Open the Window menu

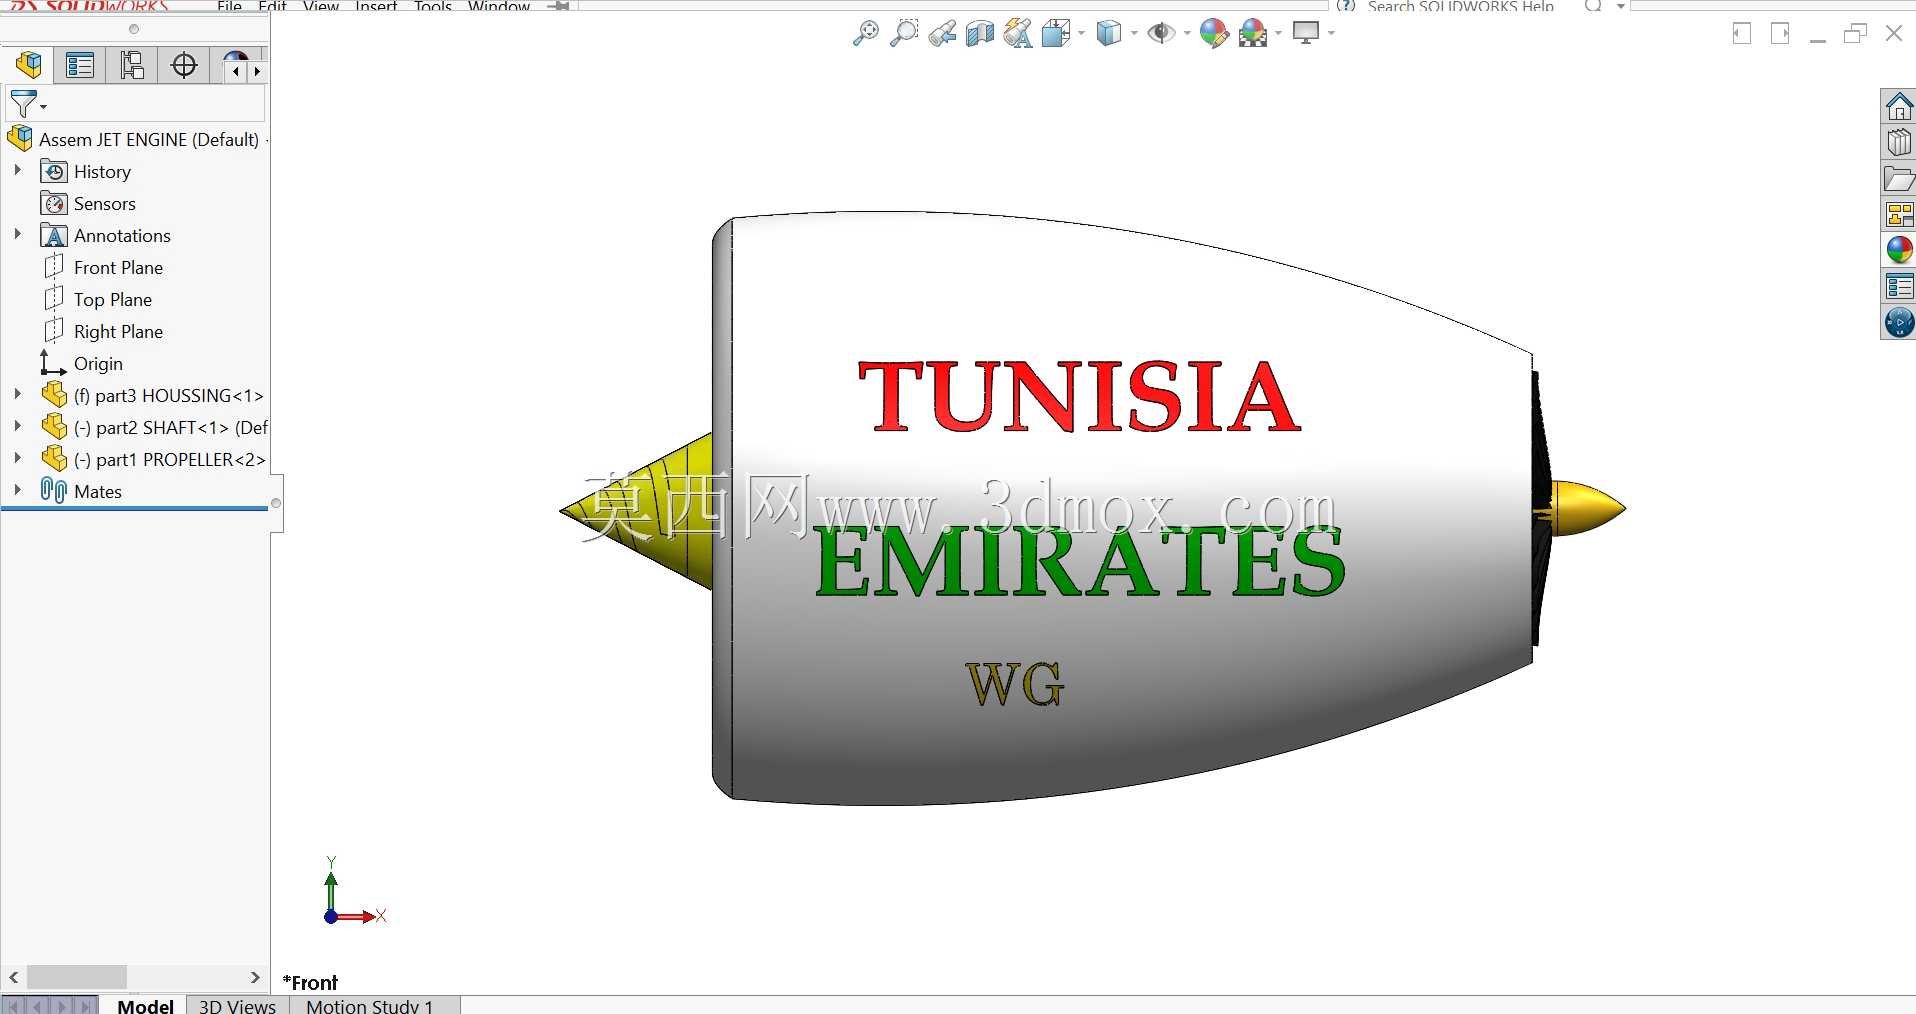point(499,6)
